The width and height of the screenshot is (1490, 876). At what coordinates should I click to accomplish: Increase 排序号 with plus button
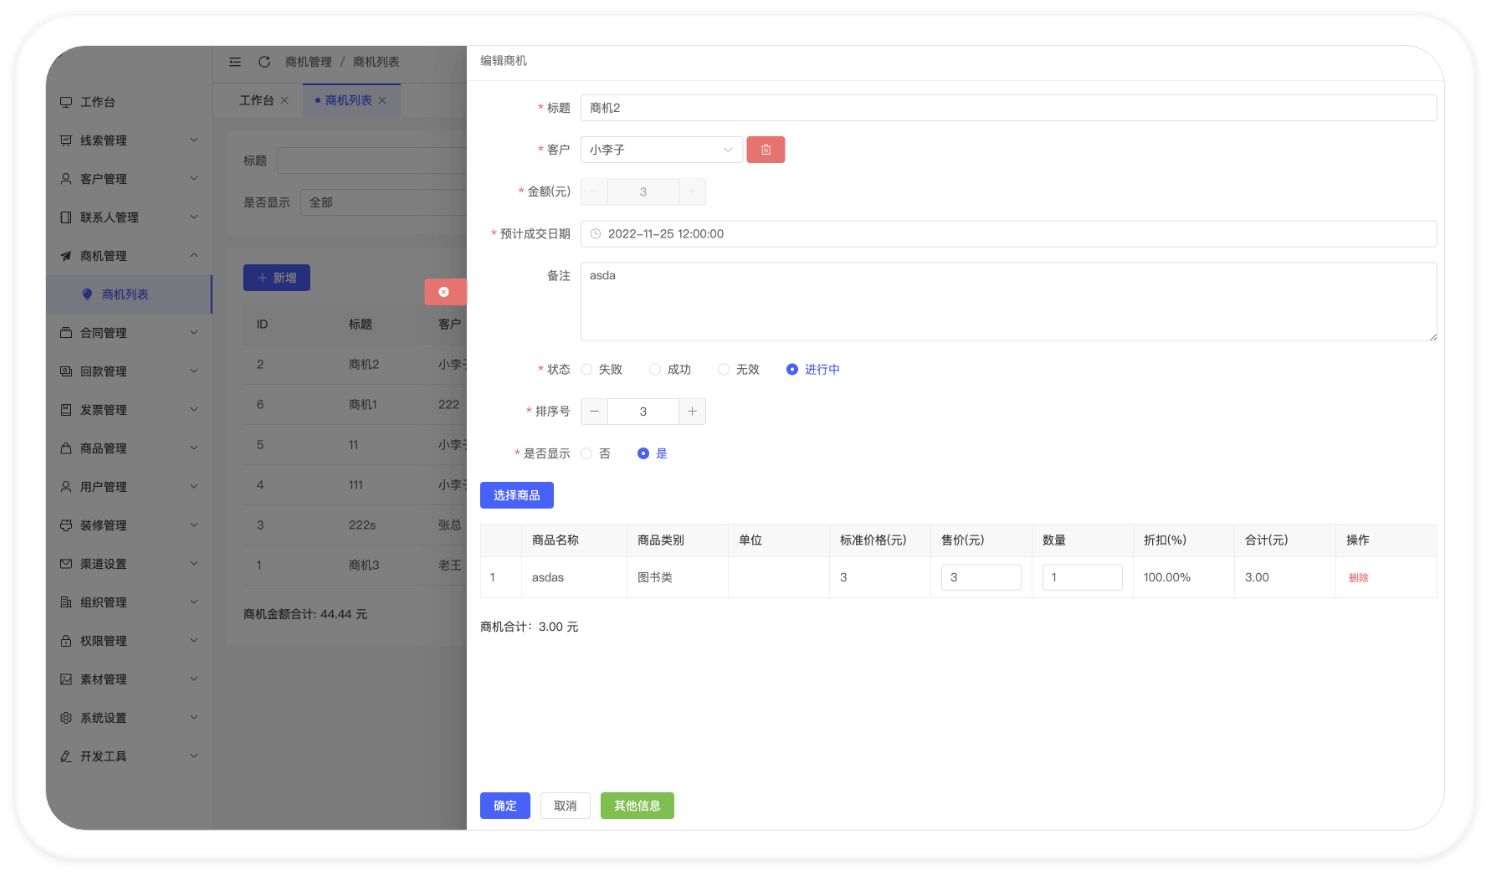point(692,412)
